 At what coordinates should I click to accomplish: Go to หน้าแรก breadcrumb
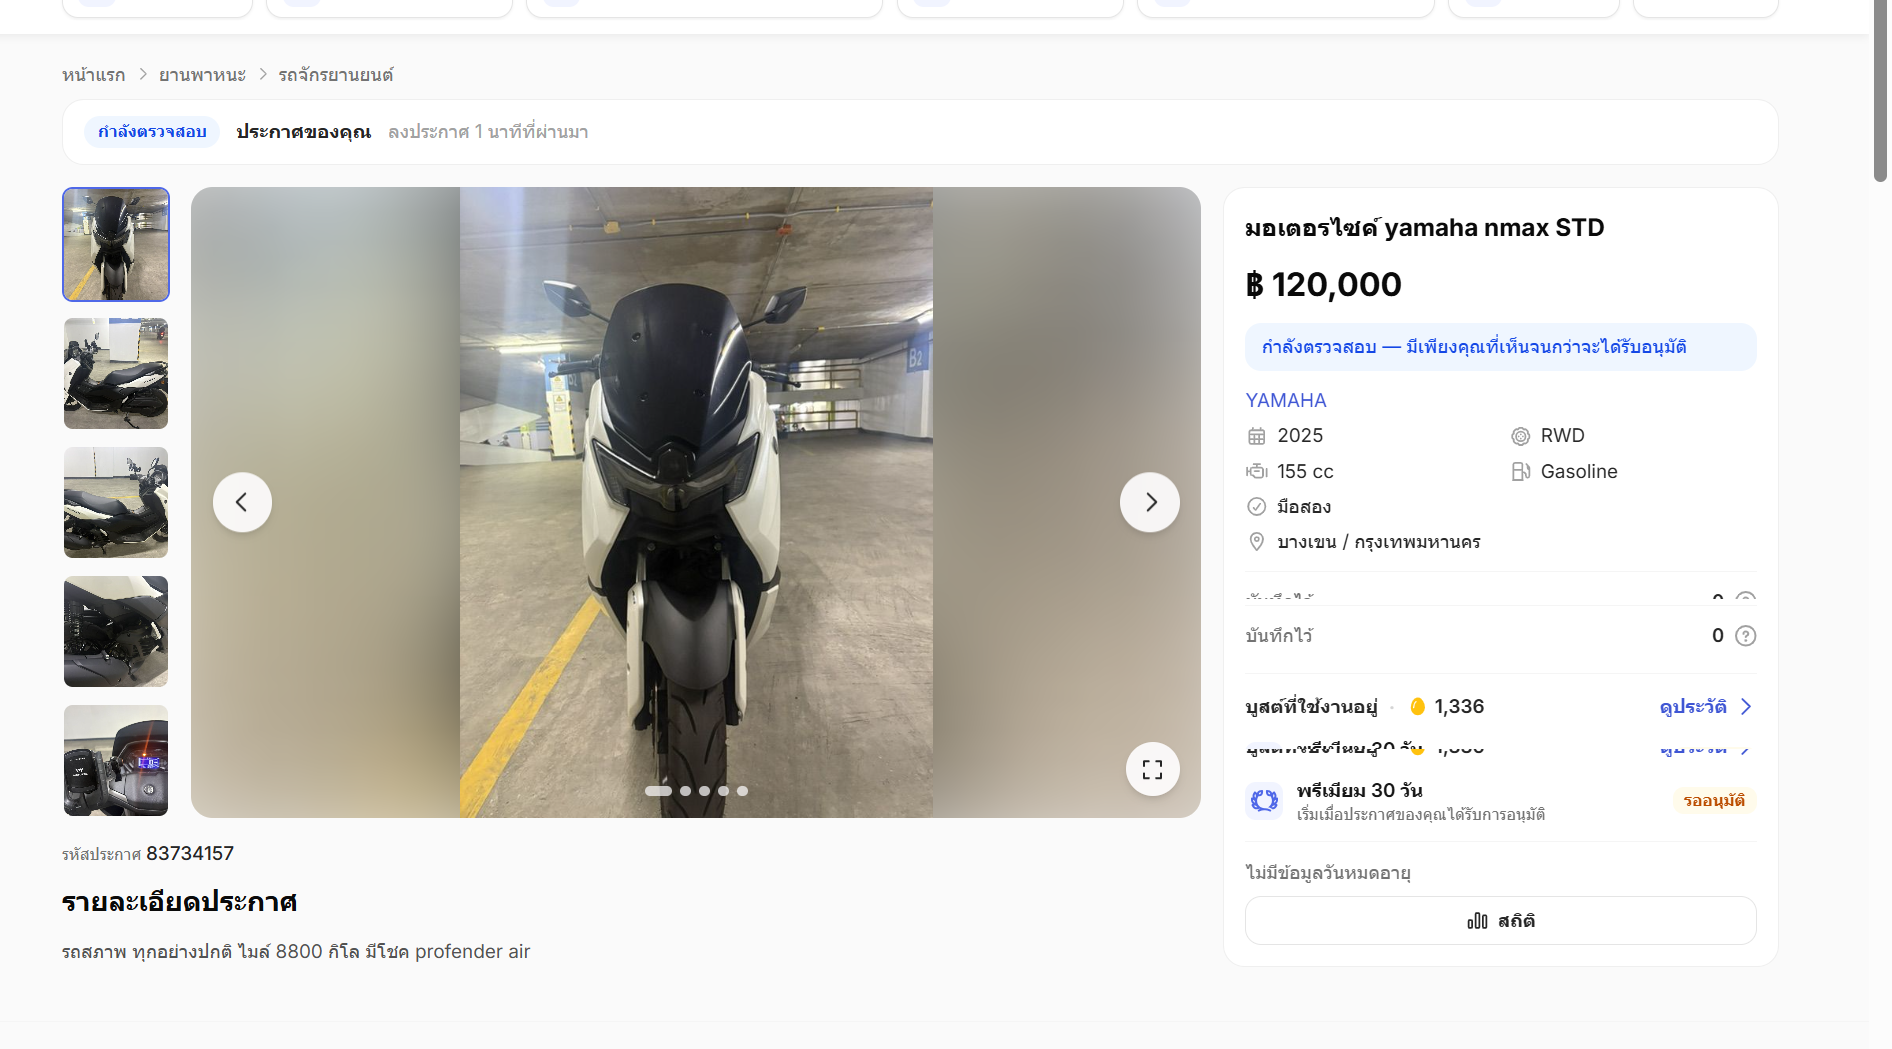click(94, 75)
